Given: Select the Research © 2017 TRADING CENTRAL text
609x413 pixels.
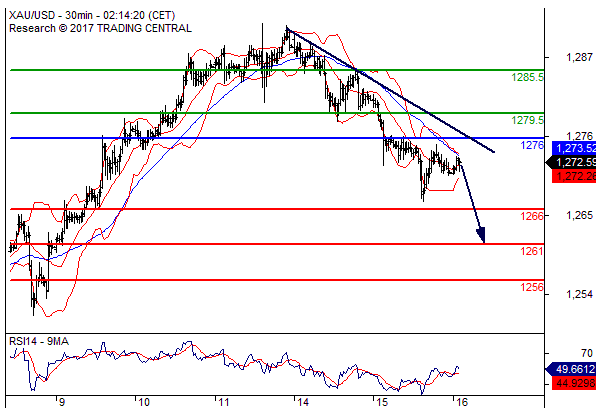Looking at the screenshot, I should [100, 28].
